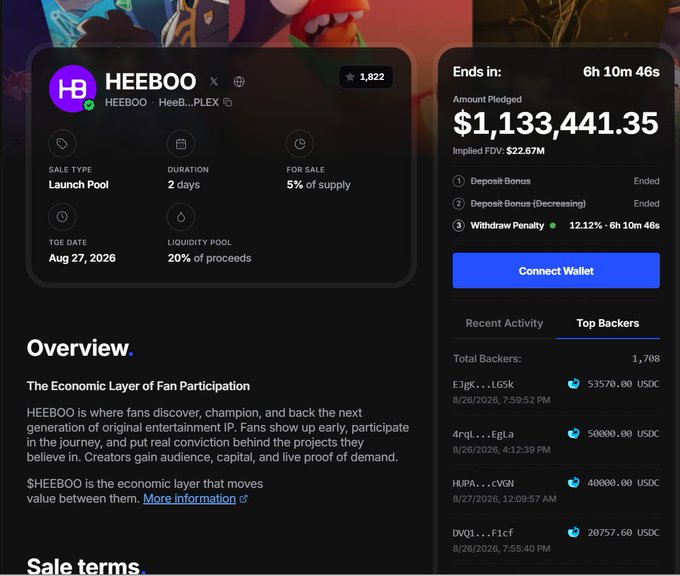Click the HEEBOO ticker below the title

(x=126, y=103)
